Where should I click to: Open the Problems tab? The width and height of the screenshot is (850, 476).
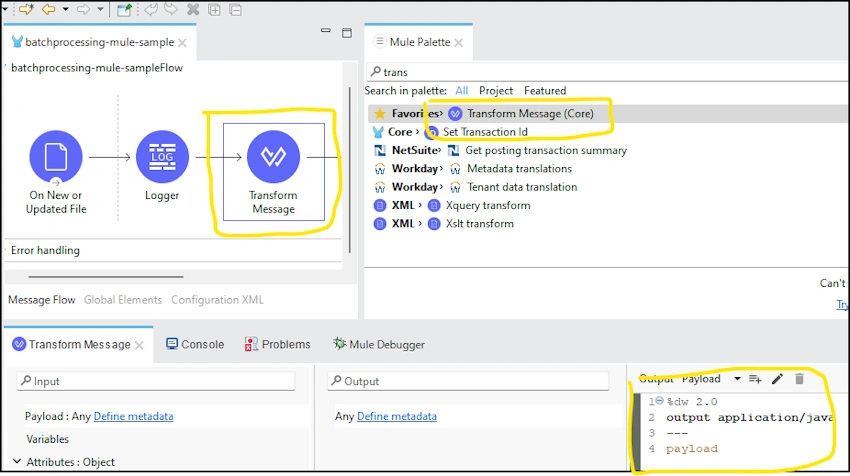[278, 344]
